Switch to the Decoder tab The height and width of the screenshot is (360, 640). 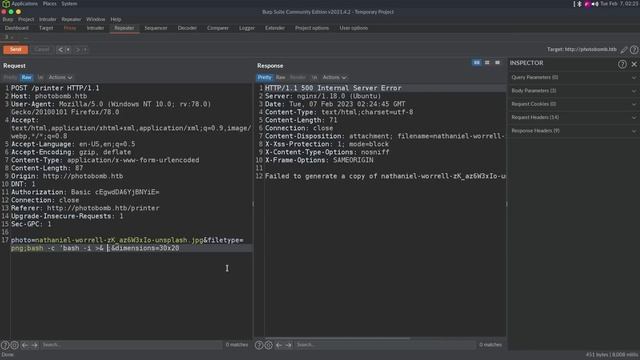(x=187, y=28)
